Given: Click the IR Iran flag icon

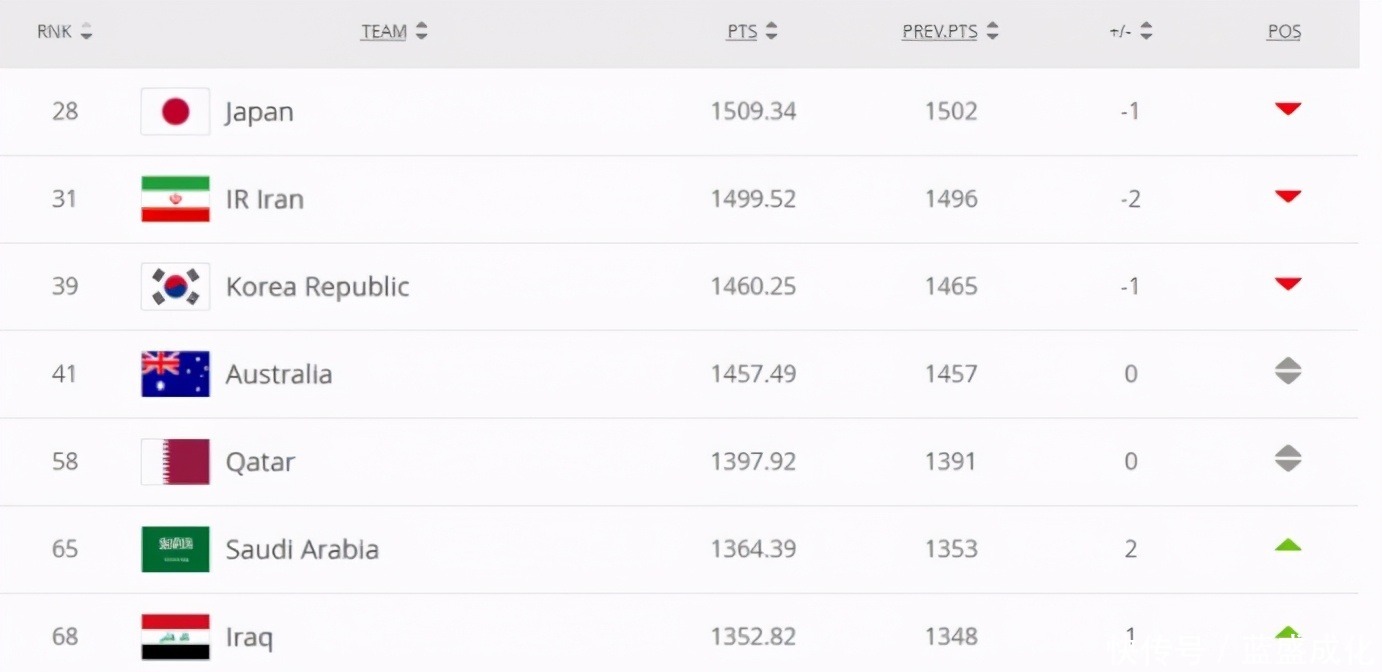Looking at the screenshot, I should pyautogui.click(x=175, y=199).
